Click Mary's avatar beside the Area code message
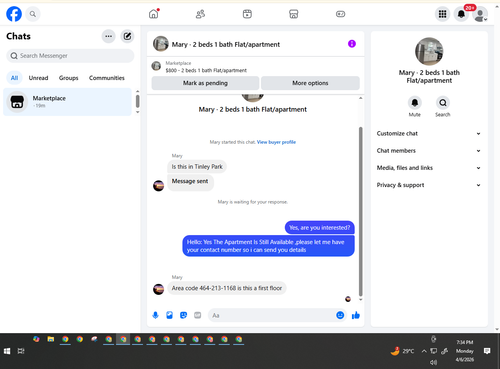This screenshot has height=369, width=500. pyautogui.click(x=158, y=289)
